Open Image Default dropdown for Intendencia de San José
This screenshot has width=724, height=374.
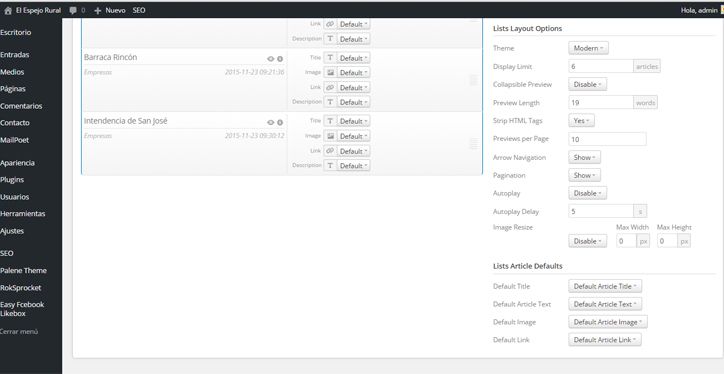point(354,136)
